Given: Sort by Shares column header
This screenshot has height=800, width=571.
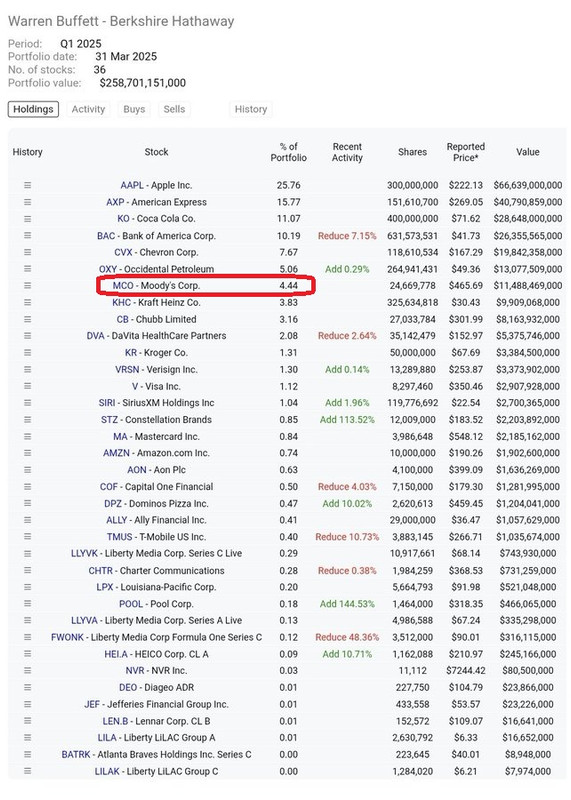Looking at the screenshot, I should [x=412, y=152].
